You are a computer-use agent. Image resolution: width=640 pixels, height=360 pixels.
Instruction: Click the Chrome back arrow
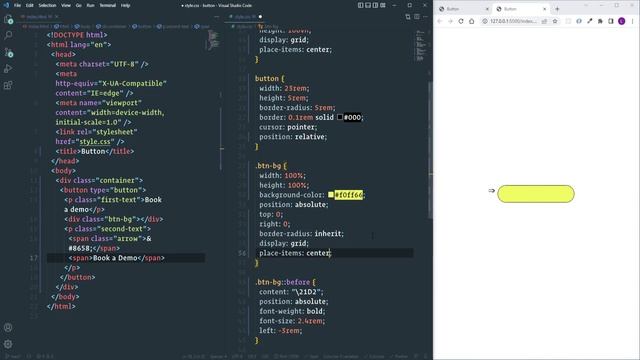coord(440,21)
